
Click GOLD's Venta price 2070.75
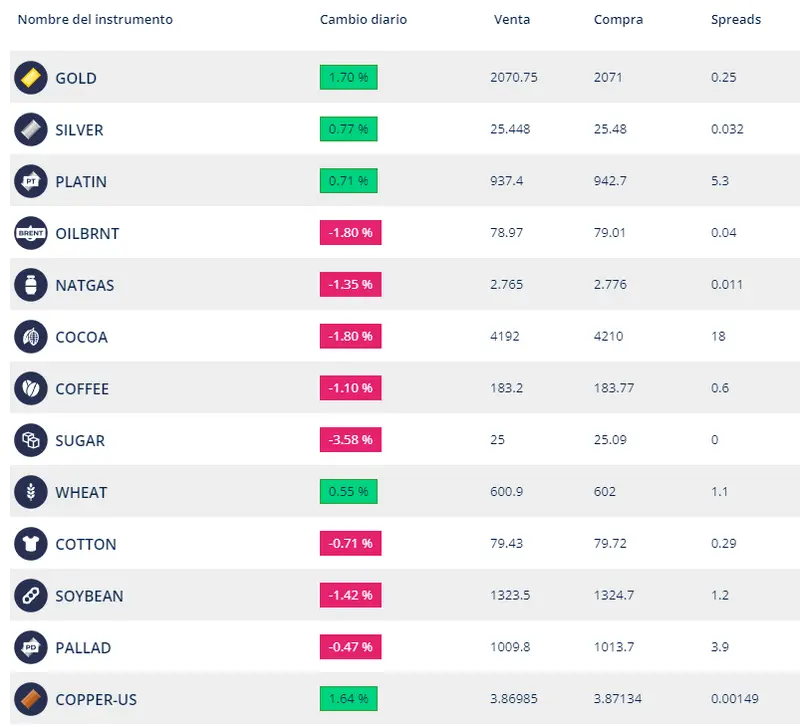514,78
